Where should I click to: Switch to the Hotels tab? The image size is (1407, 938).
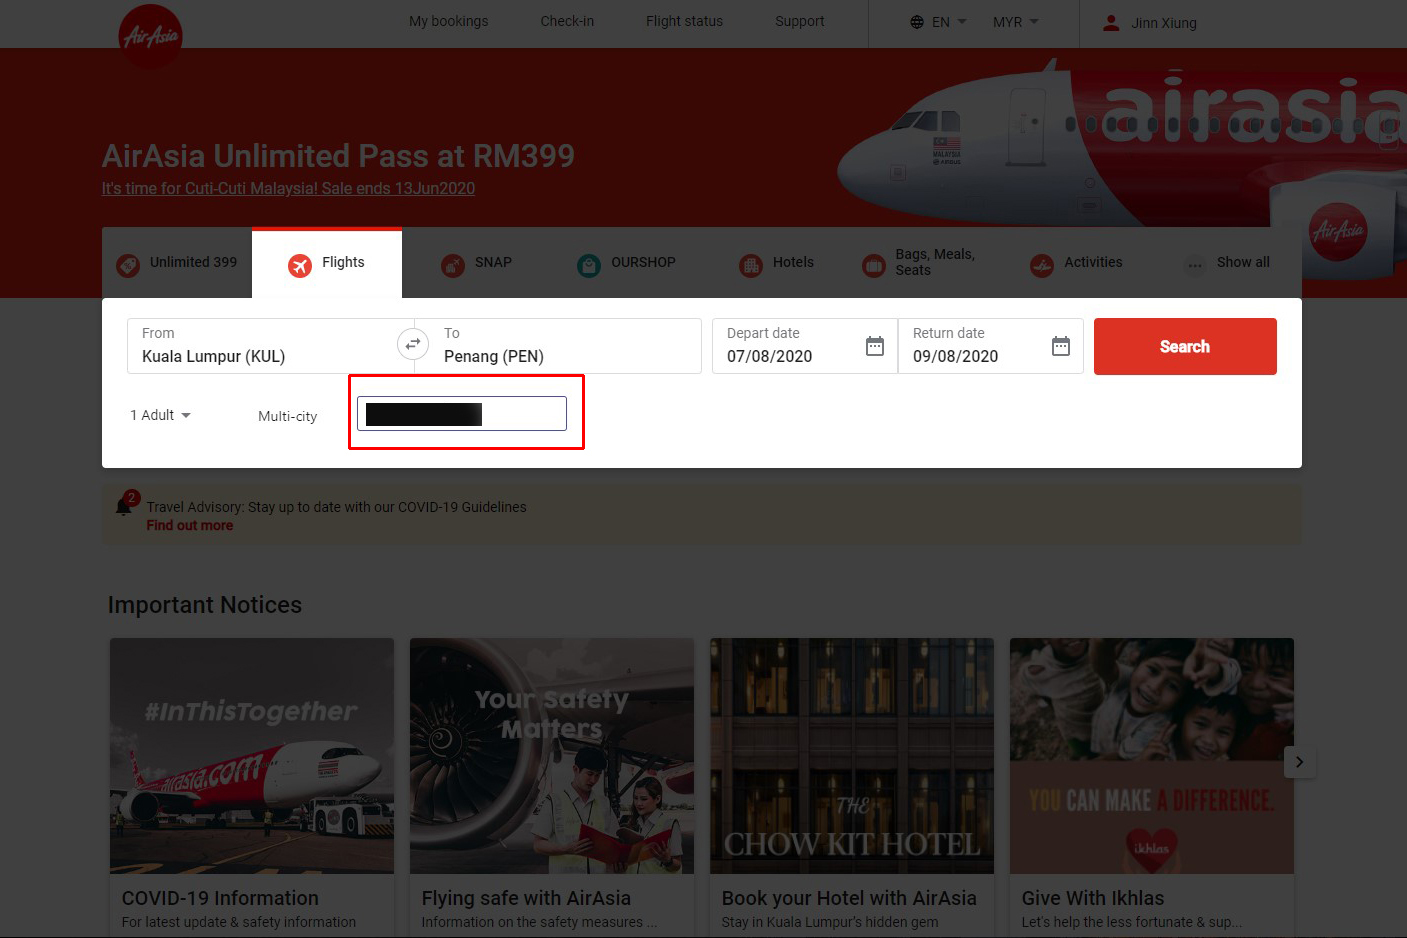777,263
